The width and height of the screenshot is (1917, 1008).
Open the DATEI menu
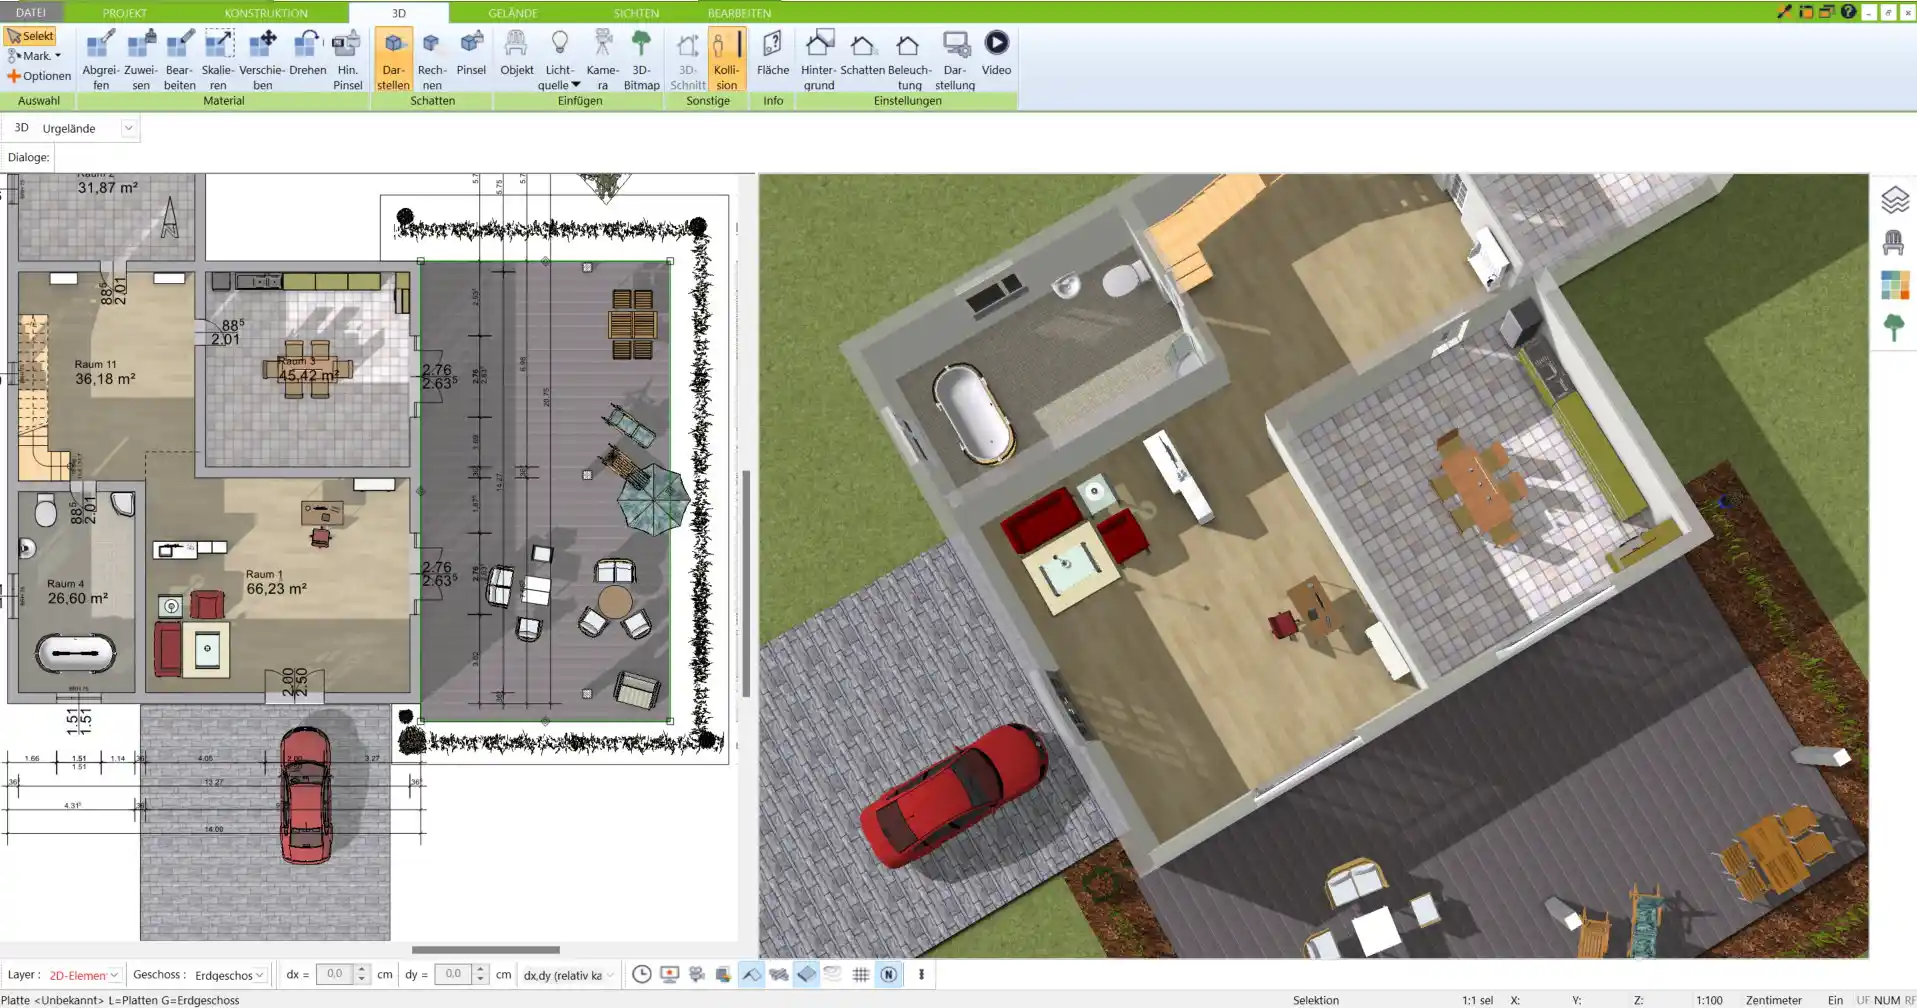(31, 12)
